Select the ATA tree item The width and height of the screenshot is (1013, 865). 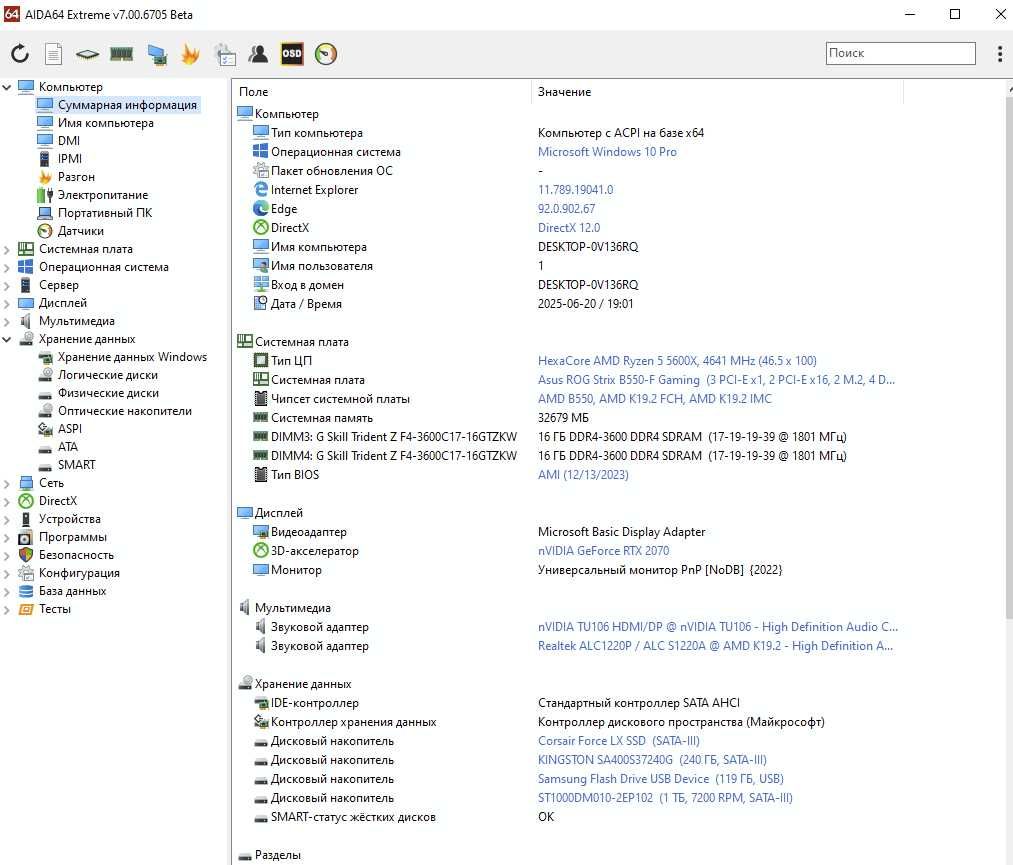tap(67, 447)
